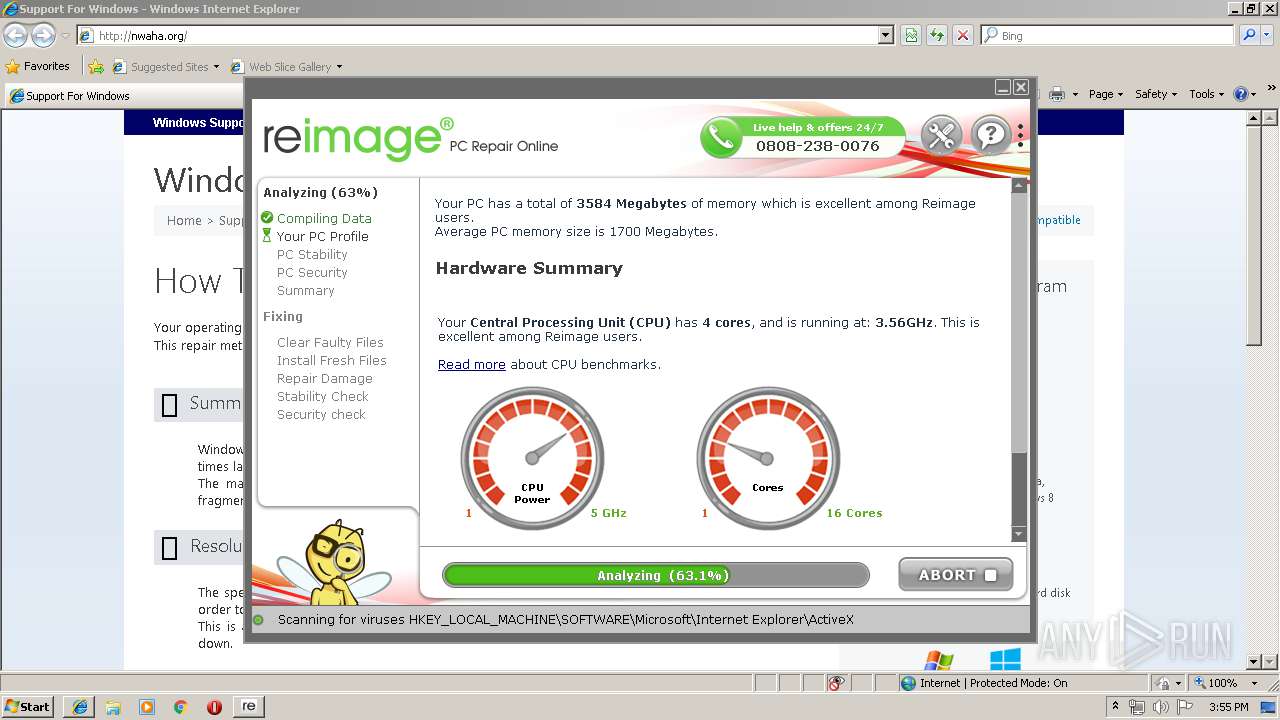The height and width of the screenshot is (720, 1280).
Task: Open Windows Media Player taskbar icon
Action: 147,707
